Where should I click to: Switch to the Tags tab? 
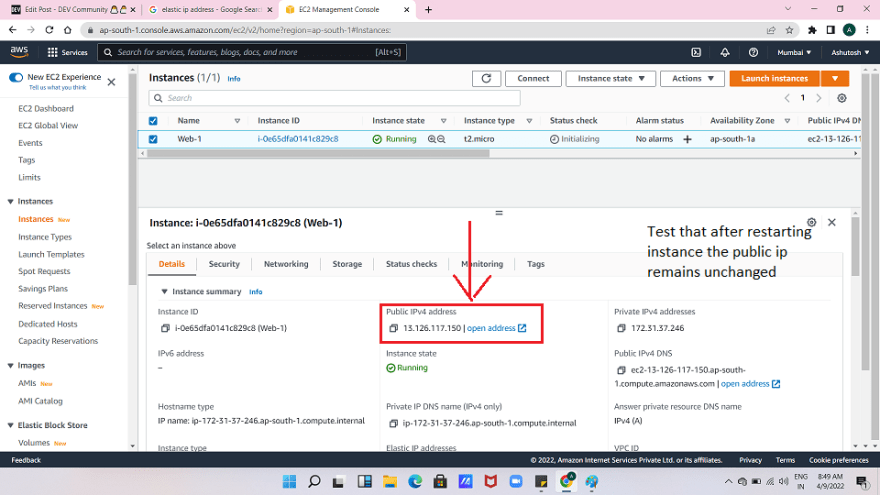(535, 264)
